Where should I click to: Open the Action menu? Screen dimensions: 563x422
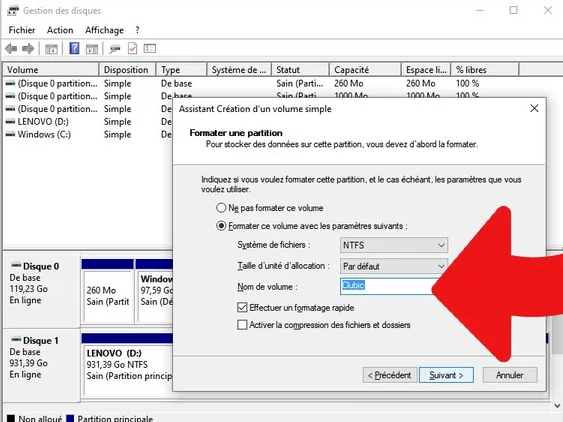(60, 30)
